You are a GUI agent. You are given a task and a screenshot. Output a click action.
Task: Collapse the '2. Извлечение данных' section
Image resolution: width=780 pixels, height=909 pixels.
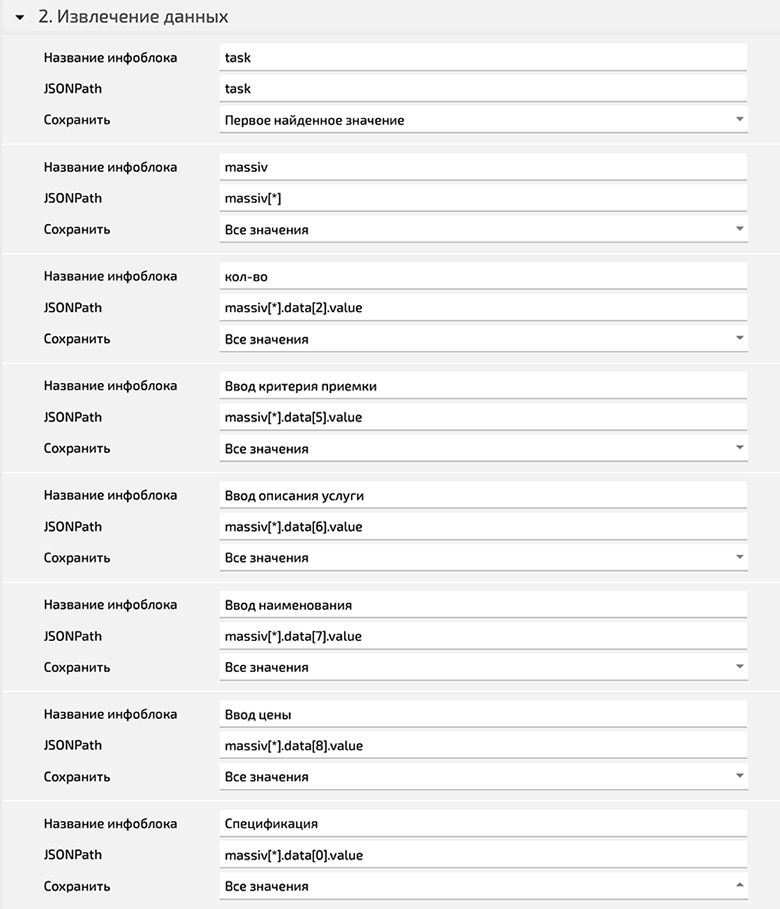point(20,18)
